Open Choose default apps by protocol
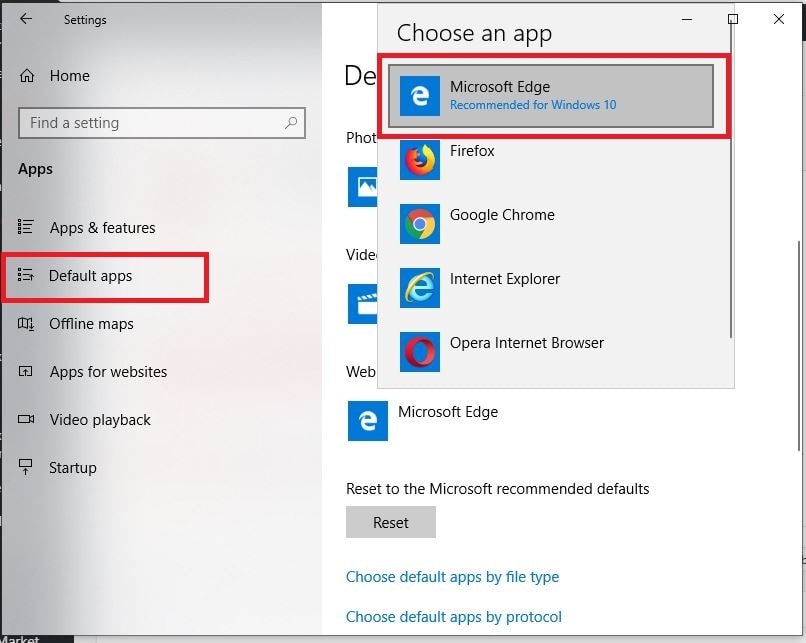The width and height of the screenshot is (806, 643). pyautogui.click(x=454, y=617)
